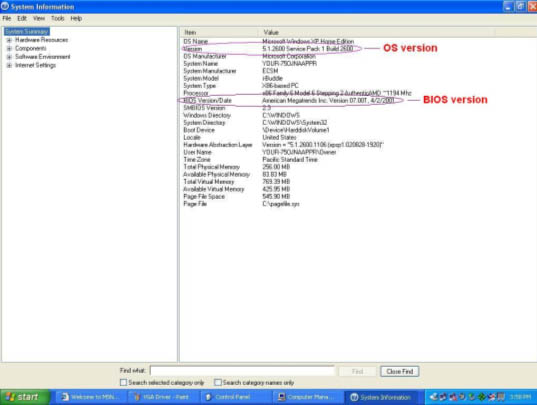Click the X86-based PC value
The height and width of the screenshot is (405, 537).
[280, 86]
